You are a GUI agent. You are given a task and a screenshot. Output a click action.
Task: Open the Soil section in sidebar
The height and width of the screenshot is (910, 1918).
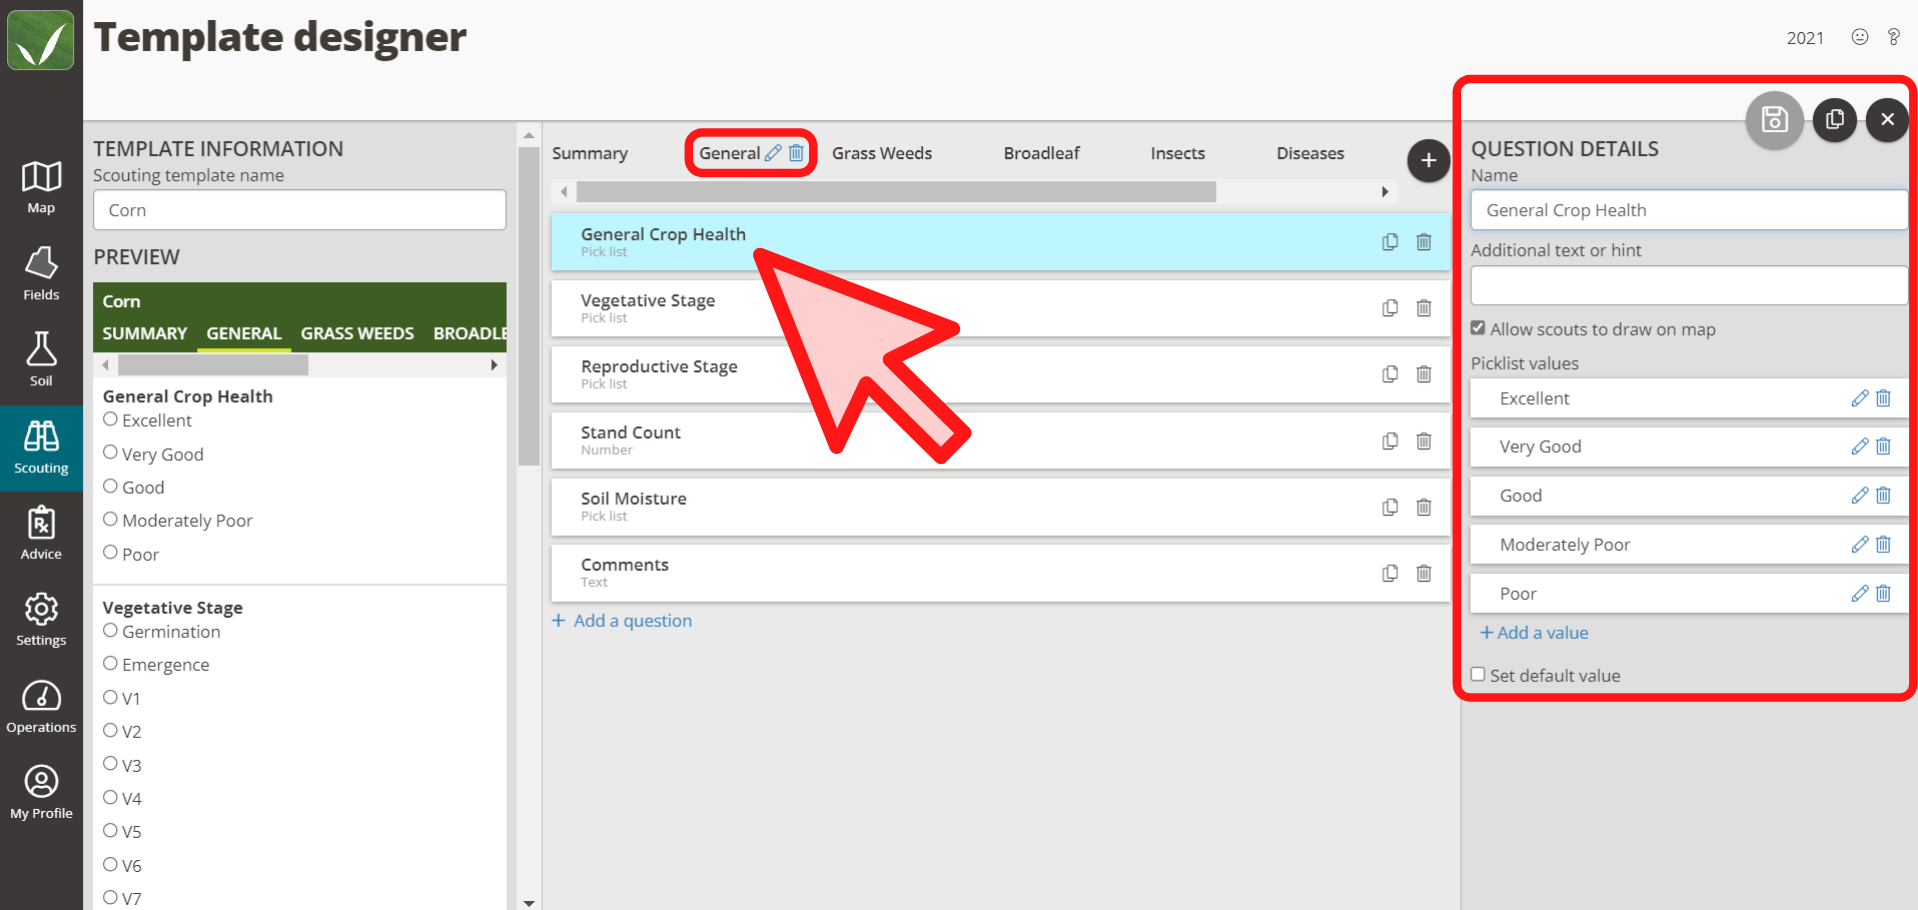point(41,360)
